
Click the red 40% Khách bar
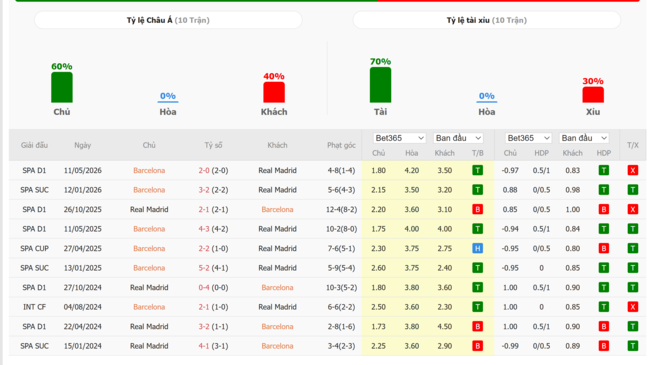(x=274, y=92)
